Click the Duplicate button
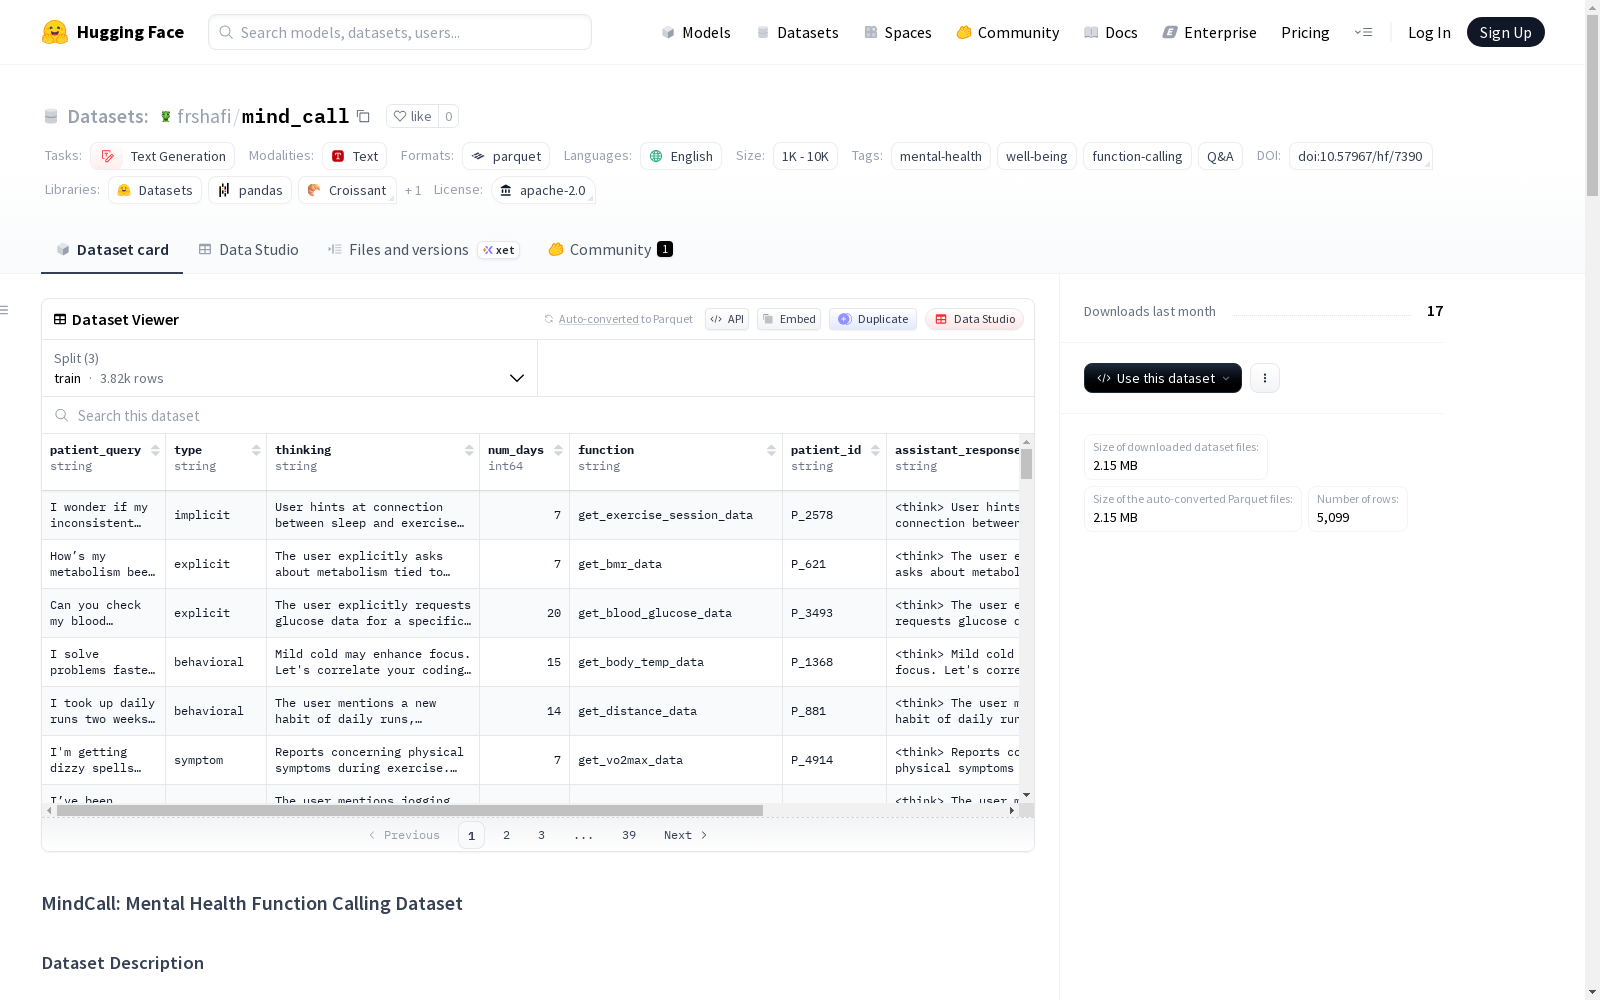This screenshot has height=1000, width=1600. [873, 319]
